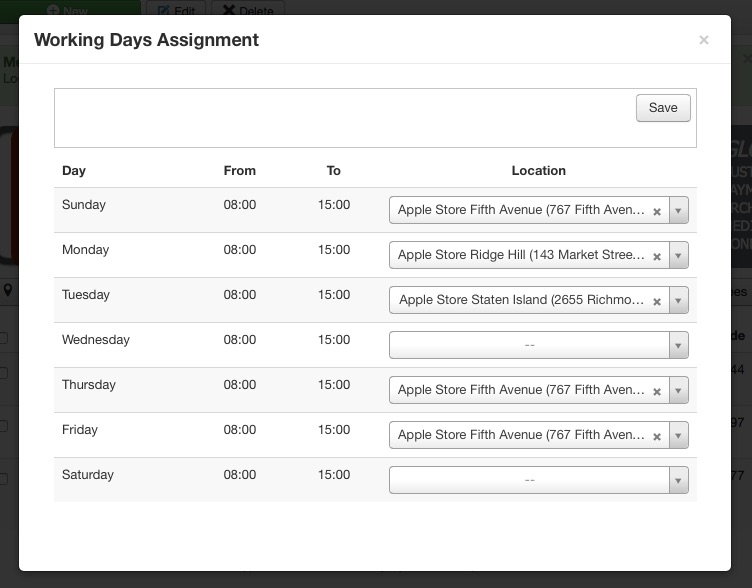Click the Wednesday day label
Viewport: 752px width, 588px height.
(x=96, y=340)
